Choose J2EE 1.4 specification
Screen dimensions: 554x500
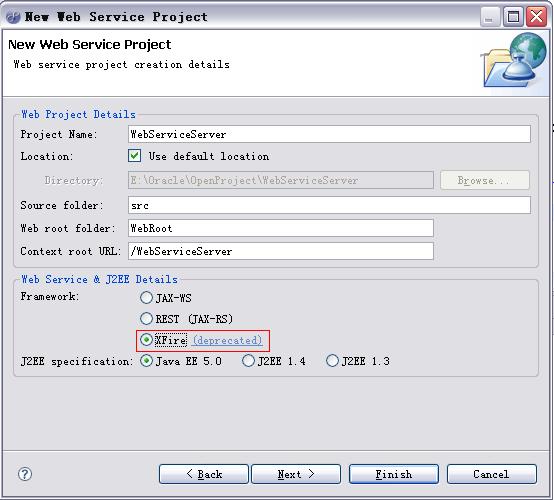coord(248,361)
